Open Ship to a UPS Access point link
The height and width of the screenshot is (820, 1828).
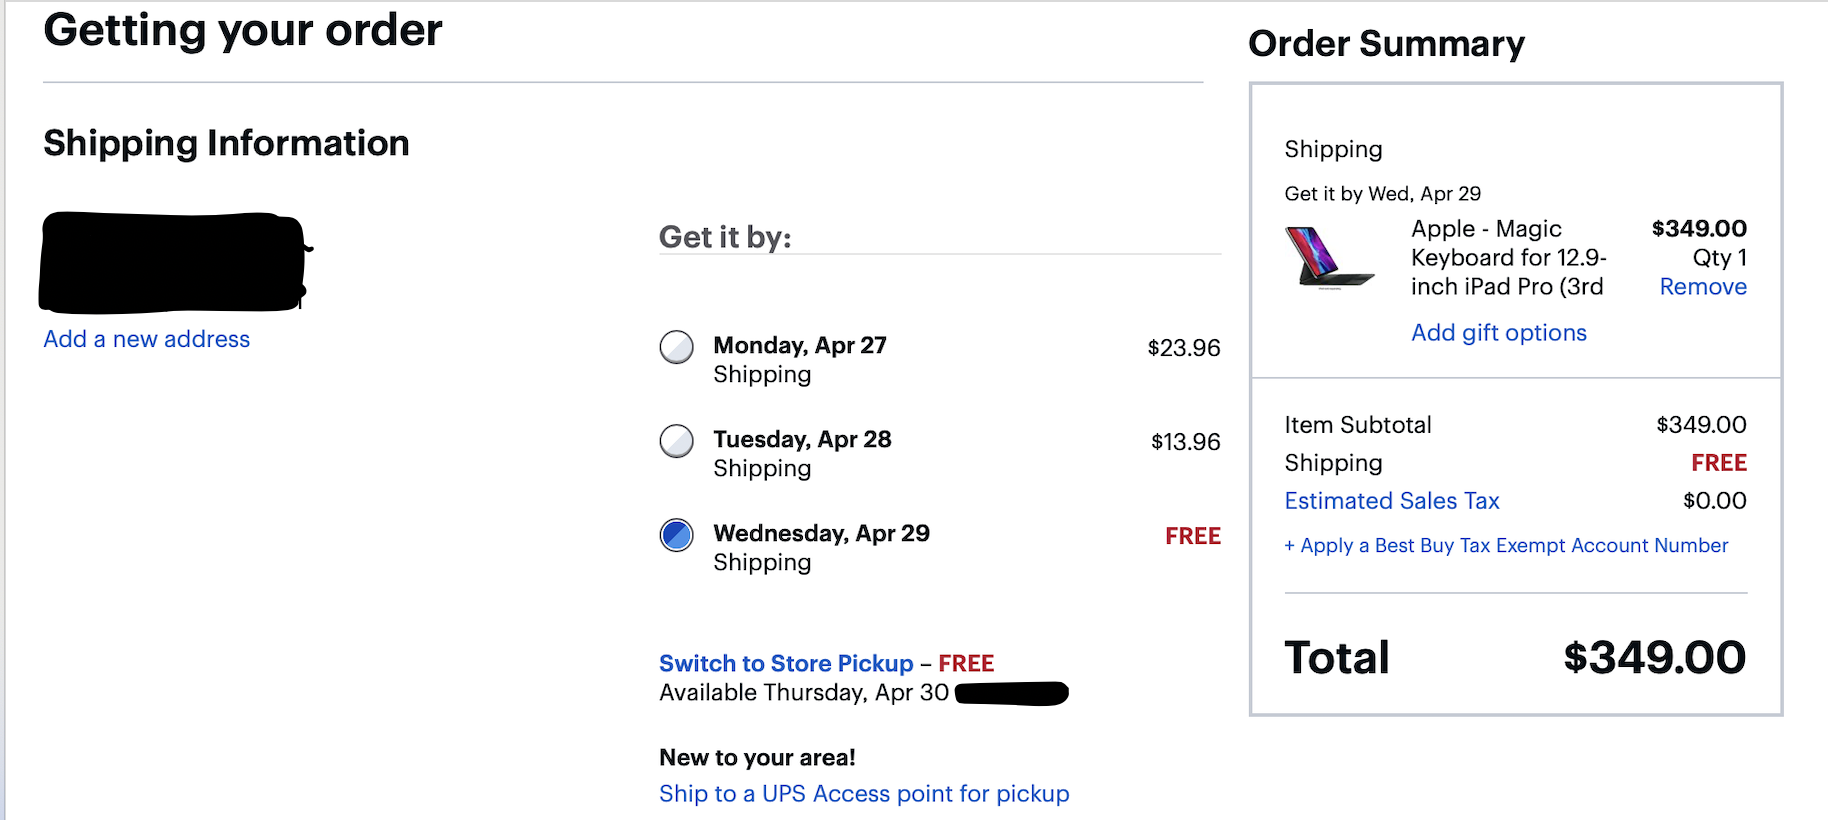864,793
